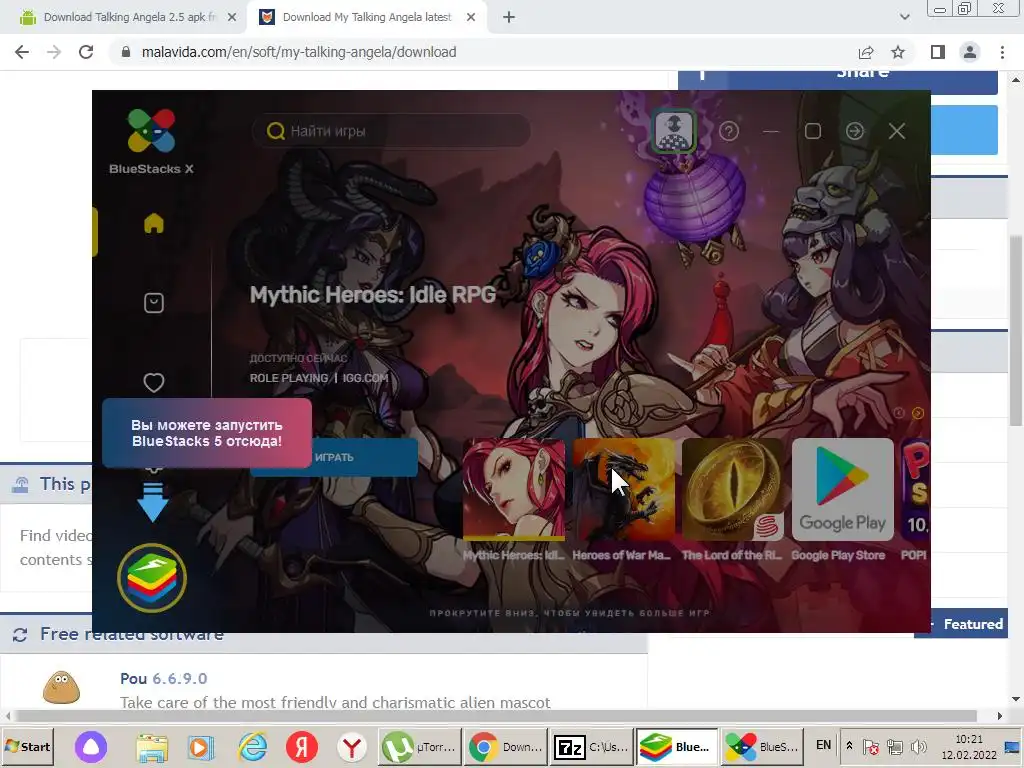This screenshot has width=1024, height=768.
Task: Open the Pou 6.6.9.0 link
Action: point(163,679)
